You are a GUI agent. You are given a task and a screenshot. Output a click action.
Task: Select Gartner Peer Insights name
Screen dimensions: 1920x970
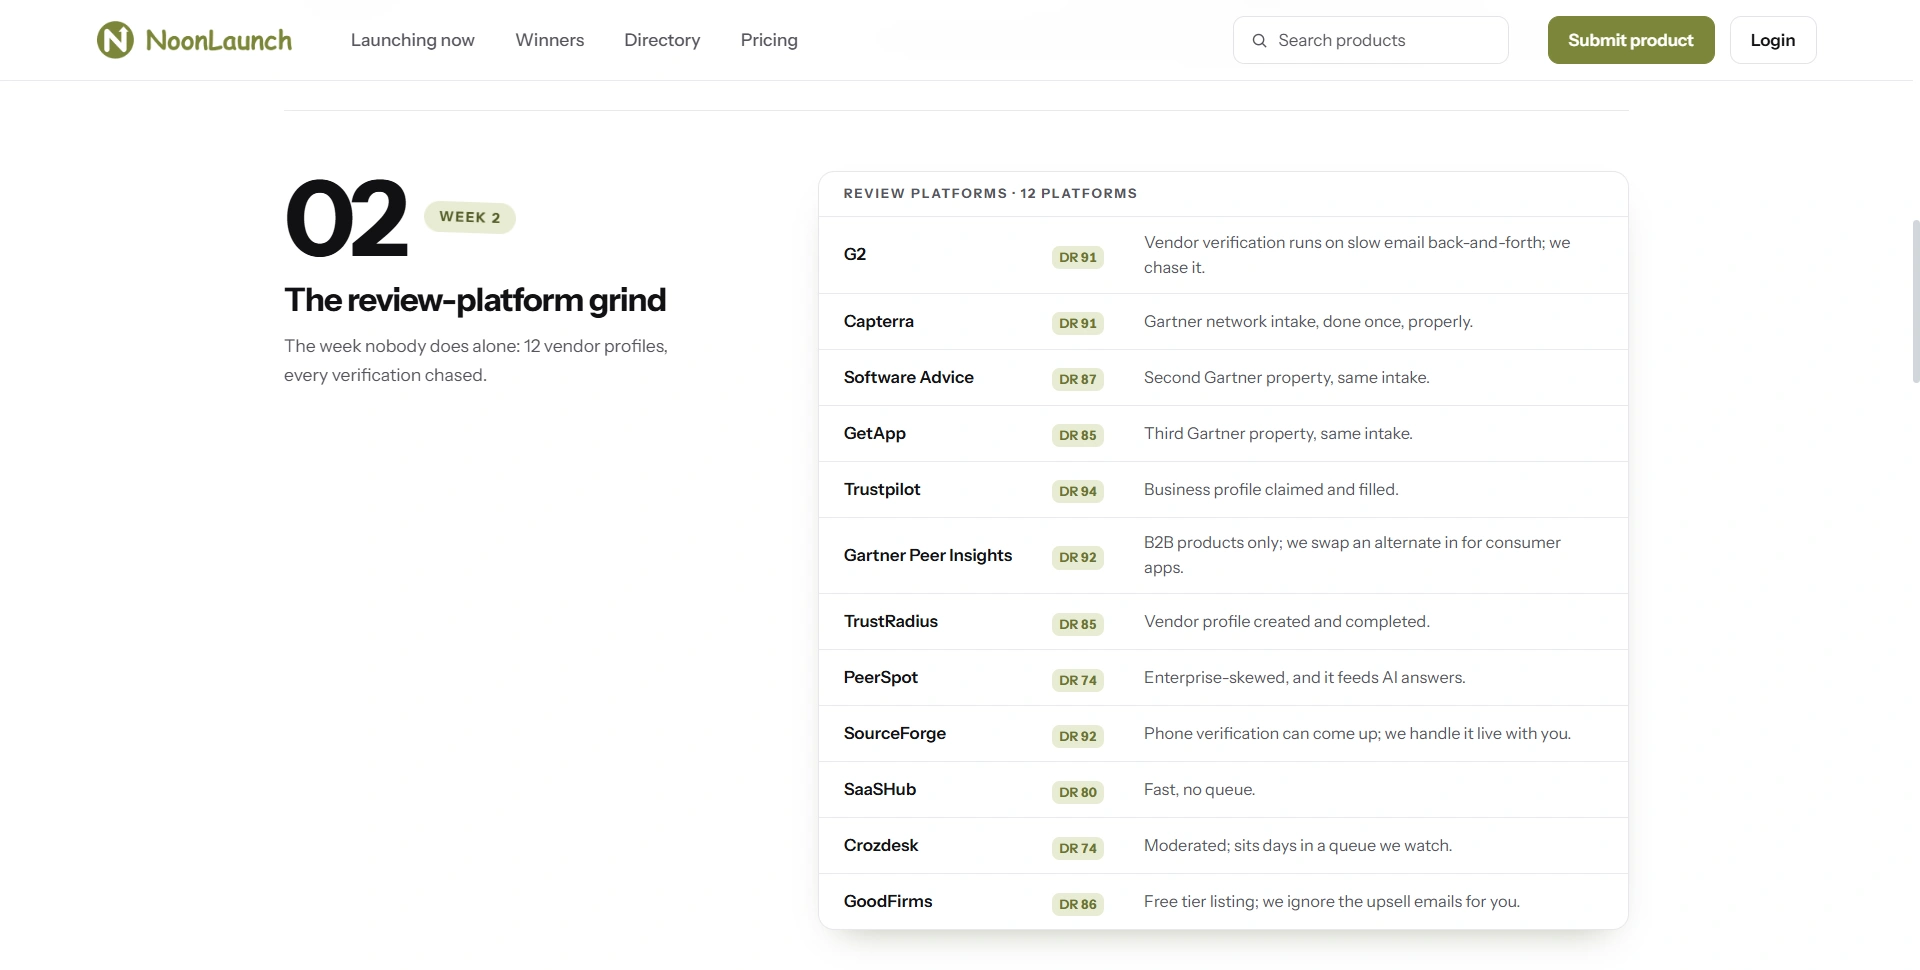coord(928,555)
